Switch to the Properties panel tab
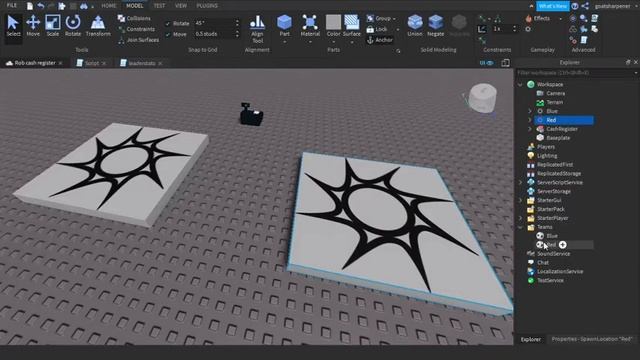Viewport: 640px width, 360px height. pyautogui.click(x=591, y=339)
